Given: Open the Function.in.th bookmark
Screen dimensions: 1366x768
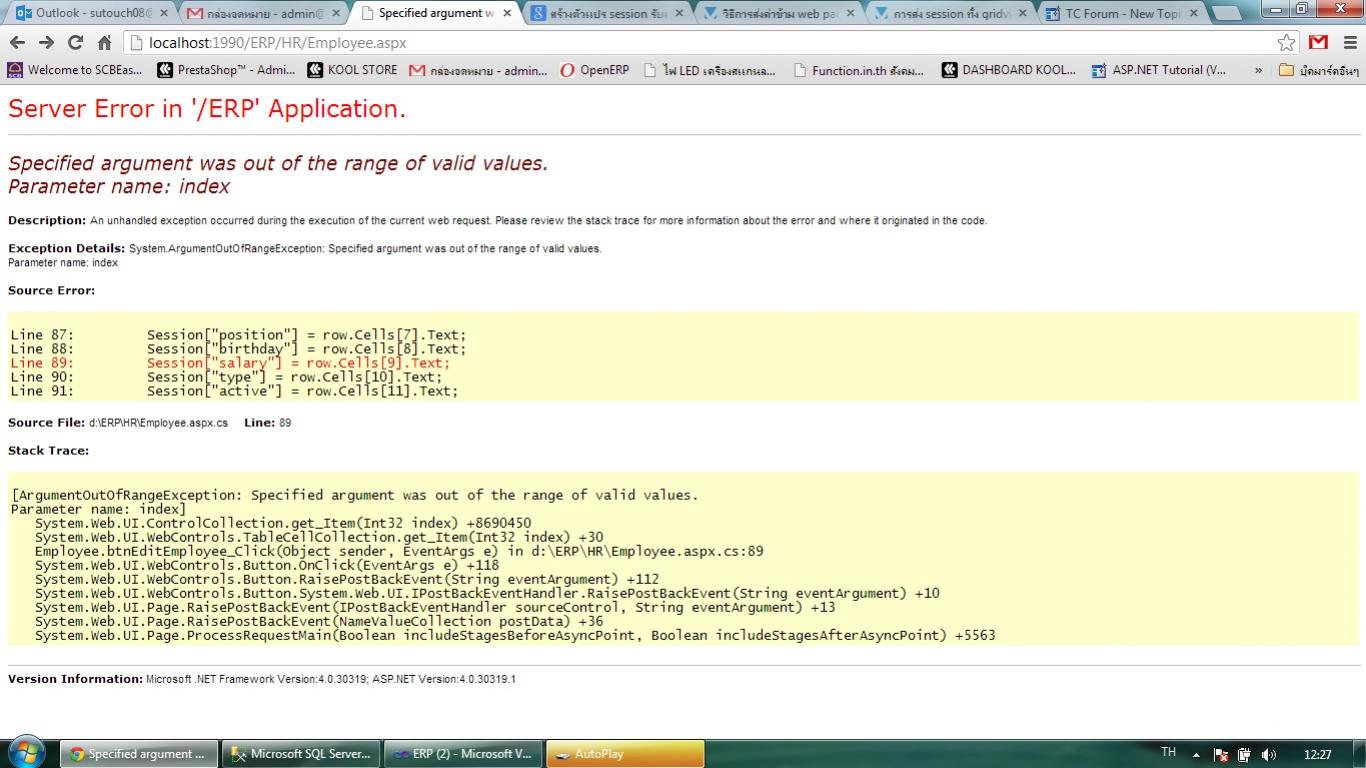Looking at the screenshot, I should coord(858,70).
